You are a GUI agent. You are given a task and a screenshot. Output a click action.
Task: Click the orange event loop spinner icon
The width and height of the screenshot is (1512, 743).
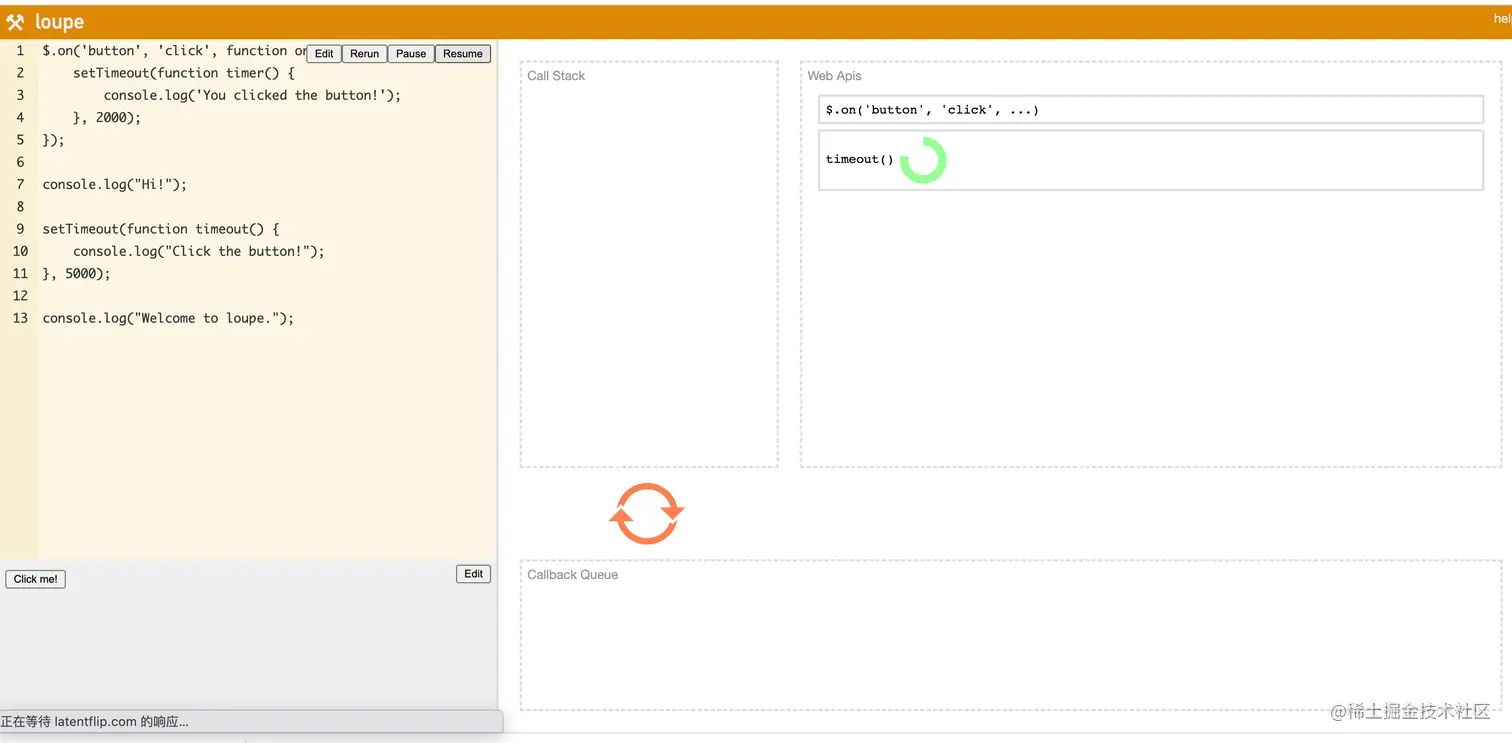(647, 513)
